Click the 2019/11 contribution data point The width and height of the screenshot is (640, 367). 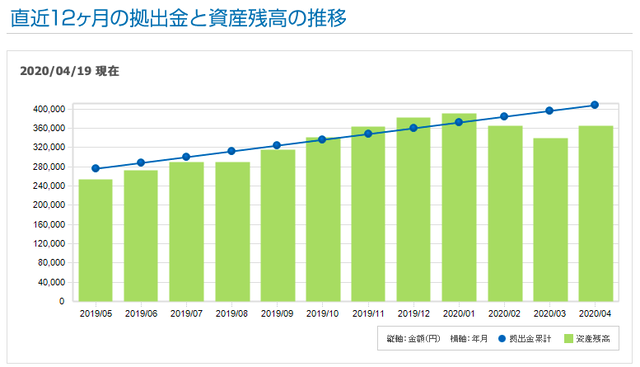coord(368,133)
